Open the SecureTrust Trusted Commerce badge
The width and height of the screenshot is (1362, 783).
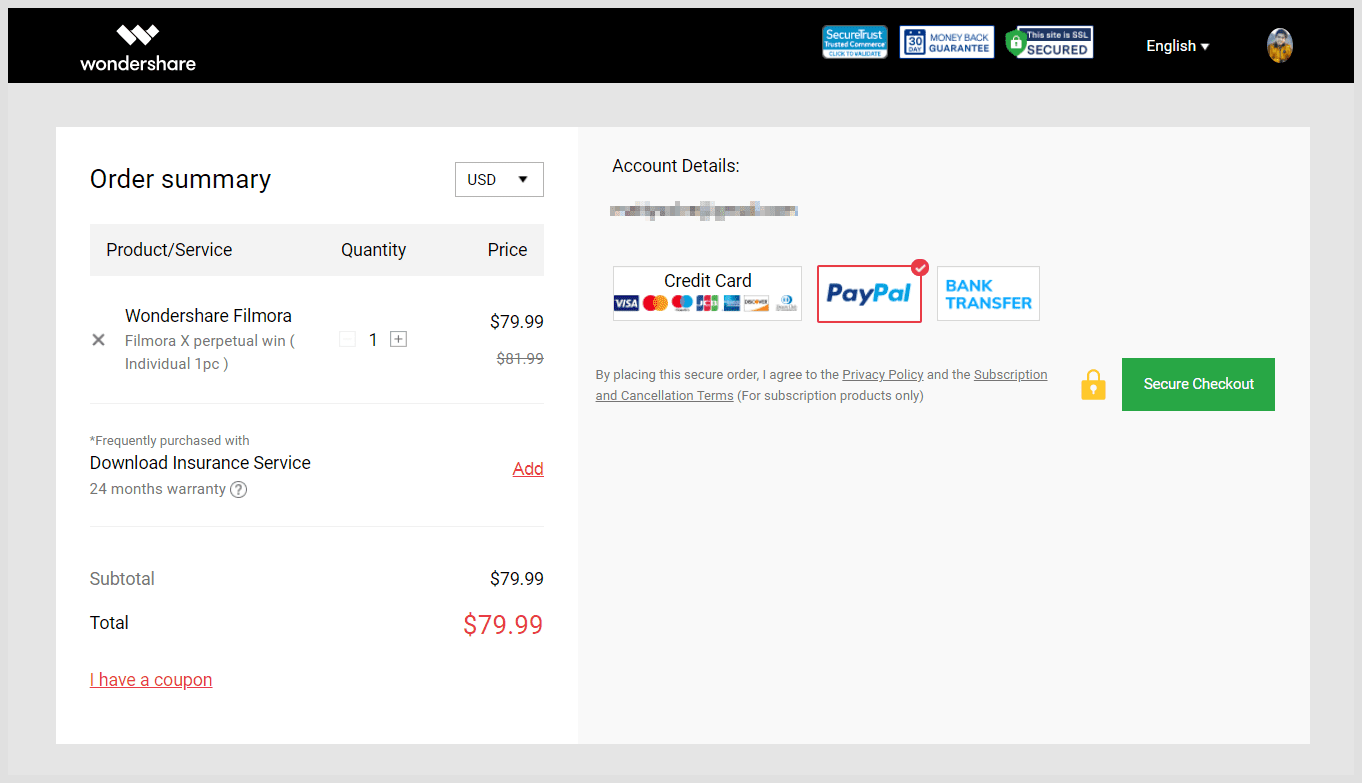[x=855, y=42]
